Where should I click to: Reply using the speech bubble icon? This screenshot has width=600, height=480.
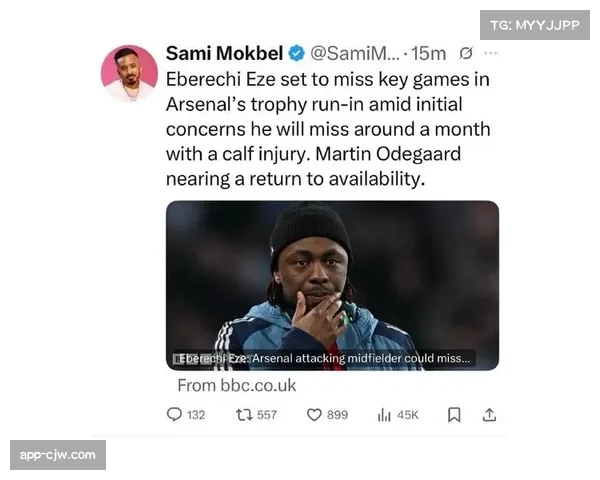tap(174, 414)
